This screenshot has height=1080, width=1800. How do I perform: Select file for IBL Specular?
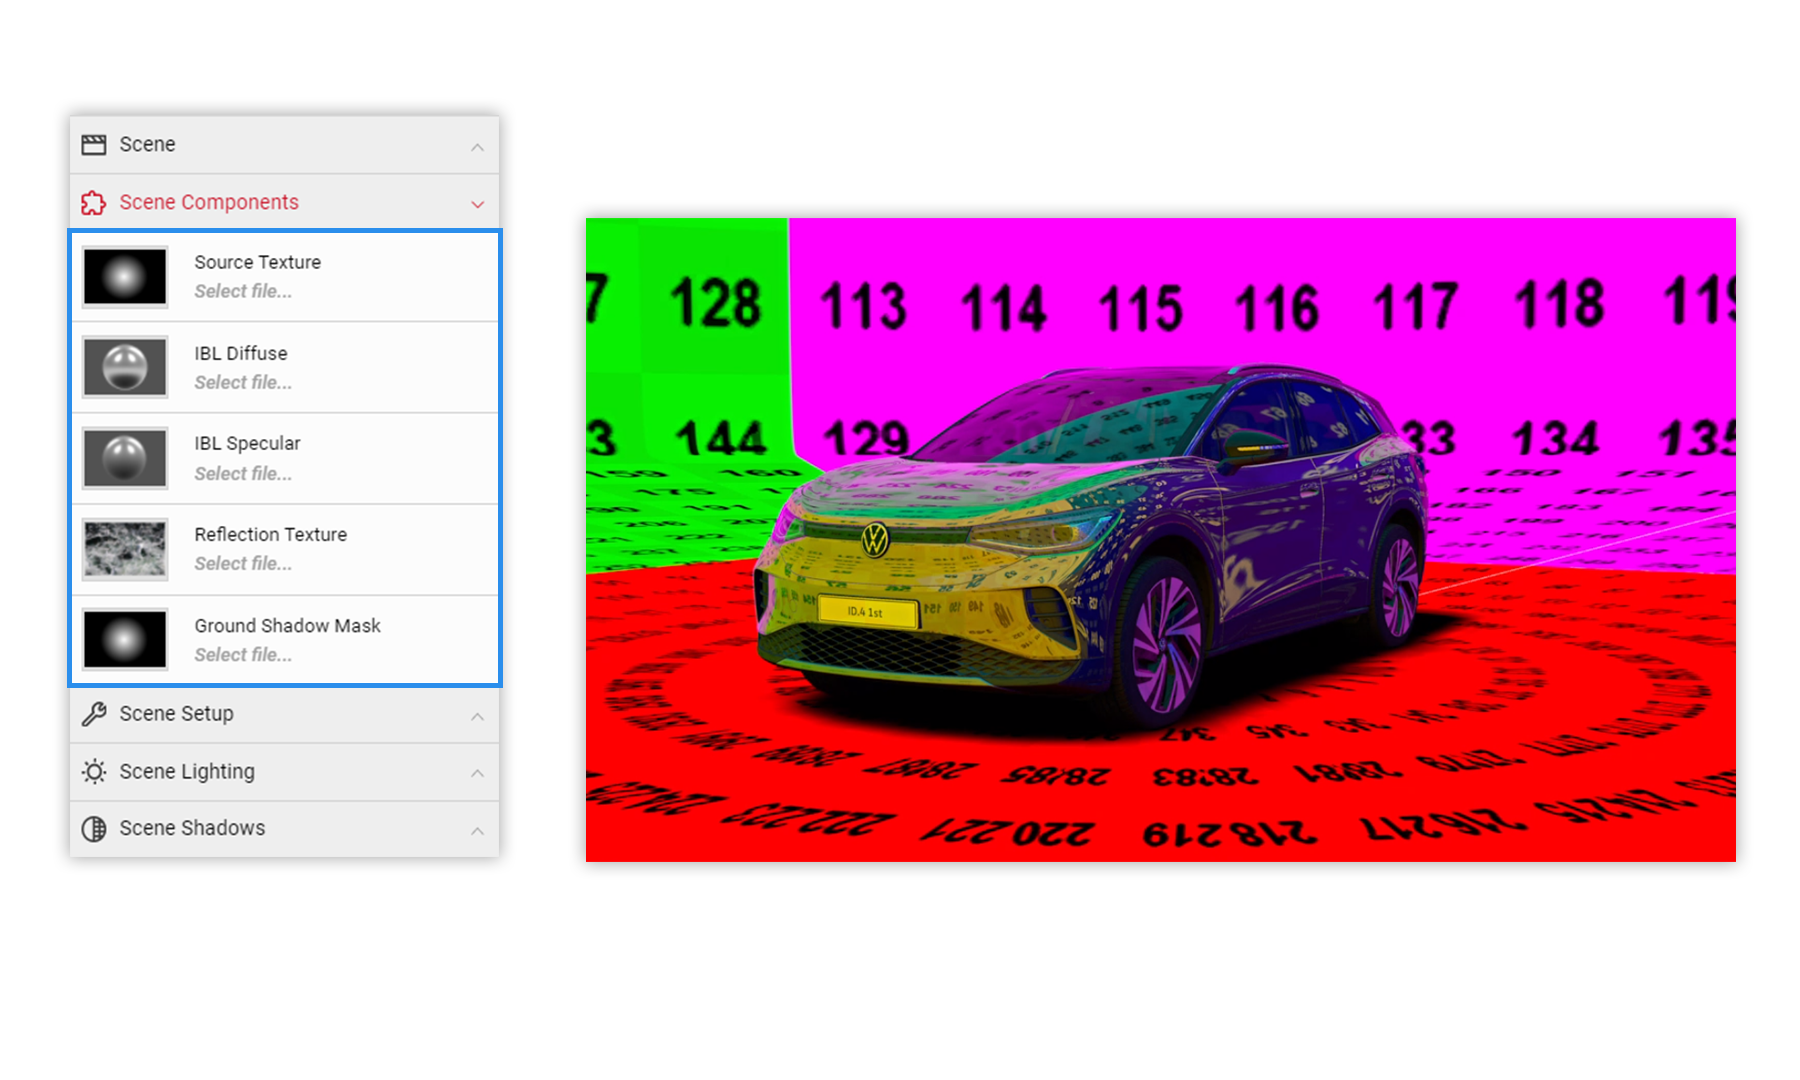tap(243, 473)
